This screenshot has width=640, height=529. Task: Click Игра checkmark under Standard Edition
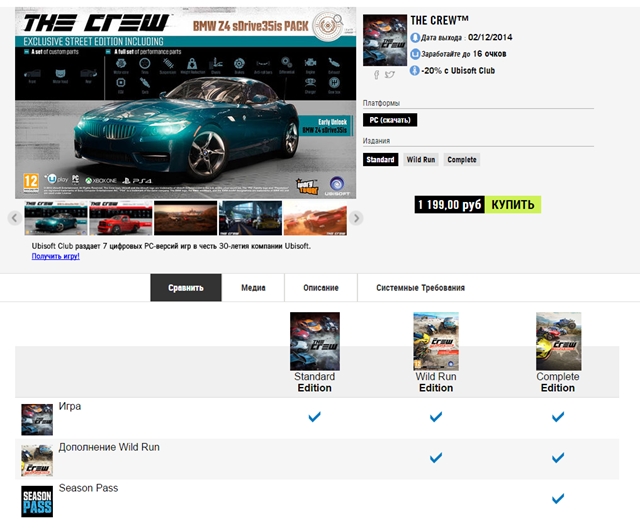pyautogui.click(x=314, y=417)
